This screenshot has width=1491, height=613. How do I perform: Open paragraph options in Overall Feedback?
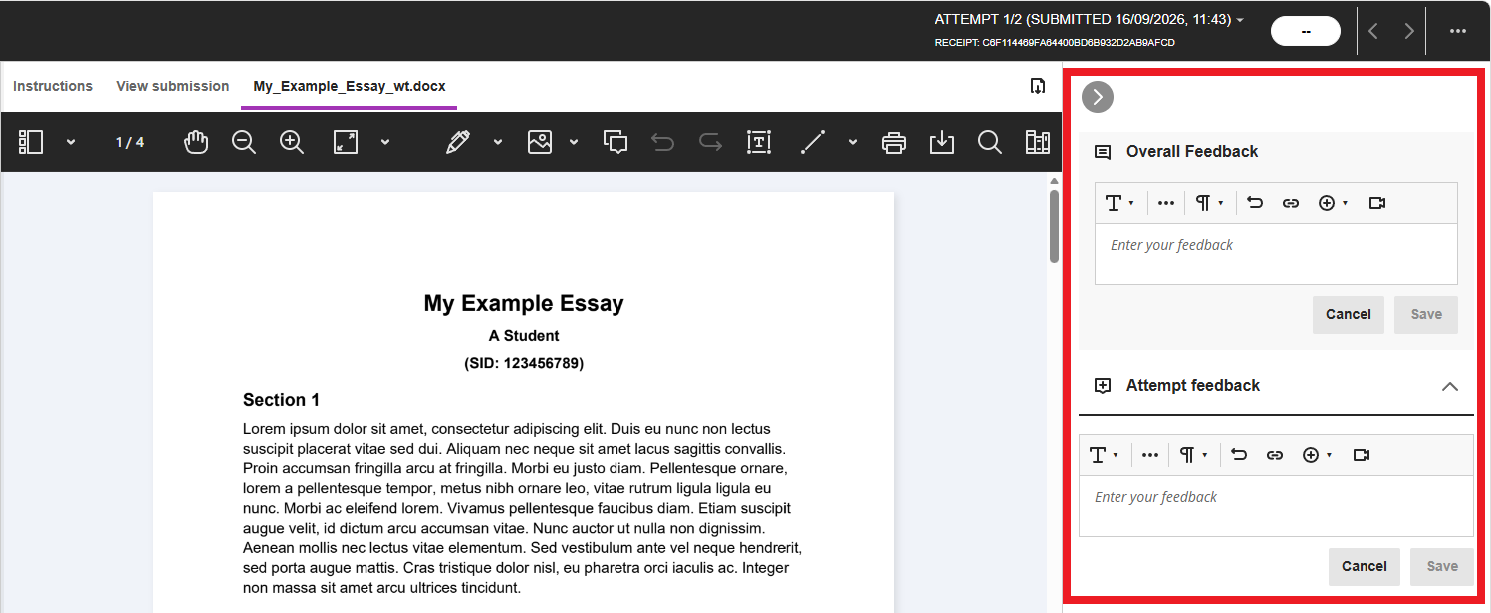pos(1209,203)
